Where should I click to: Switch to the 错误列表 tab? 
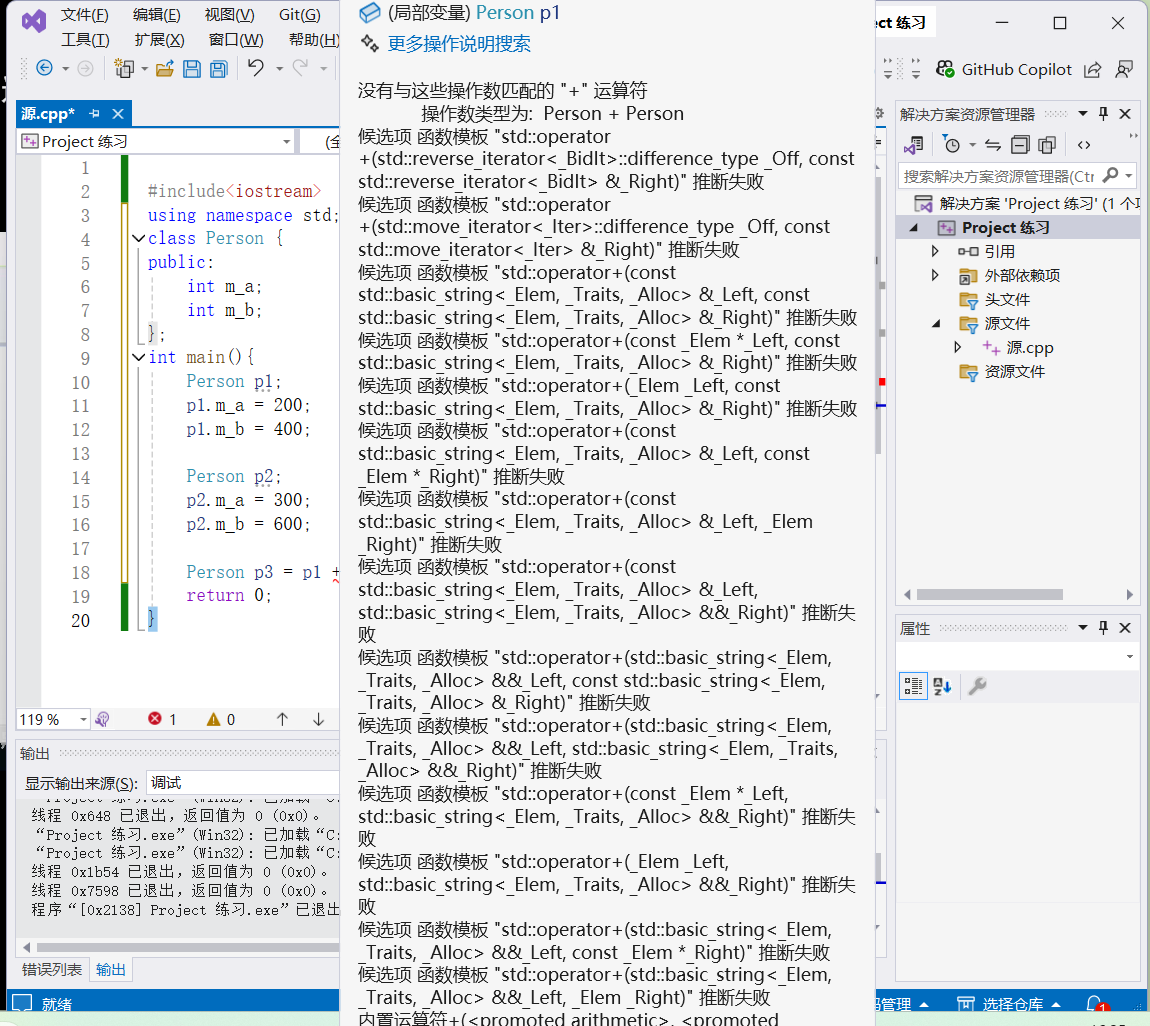coord(51,970)
